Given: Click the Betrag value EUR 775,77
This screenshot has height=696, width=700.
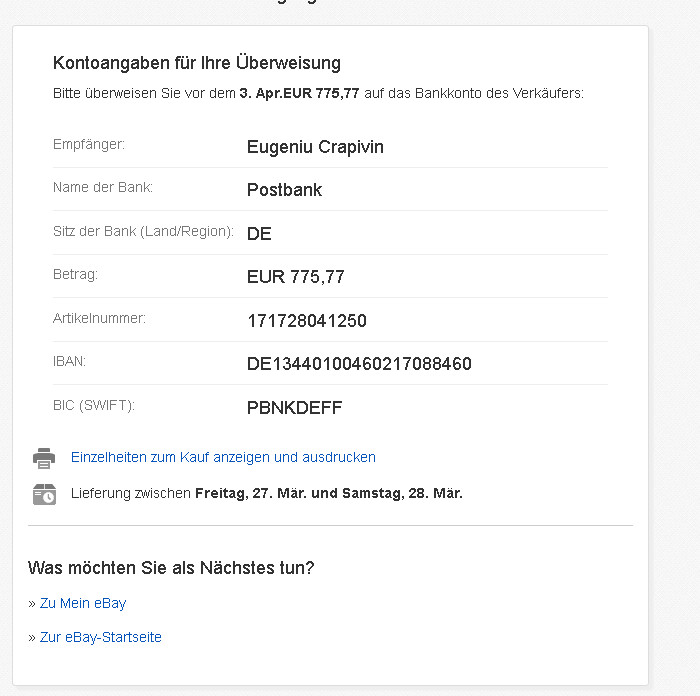Looking at the screenshot, I should pyautogui.click(x=295, y=277).
